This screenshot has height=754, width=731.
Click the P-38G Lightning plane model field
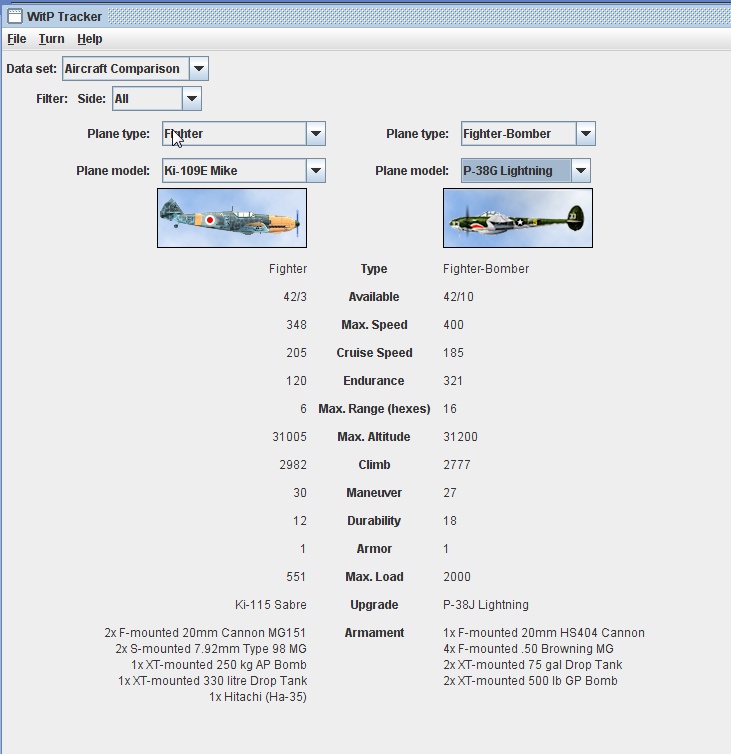tap(517, 171)
